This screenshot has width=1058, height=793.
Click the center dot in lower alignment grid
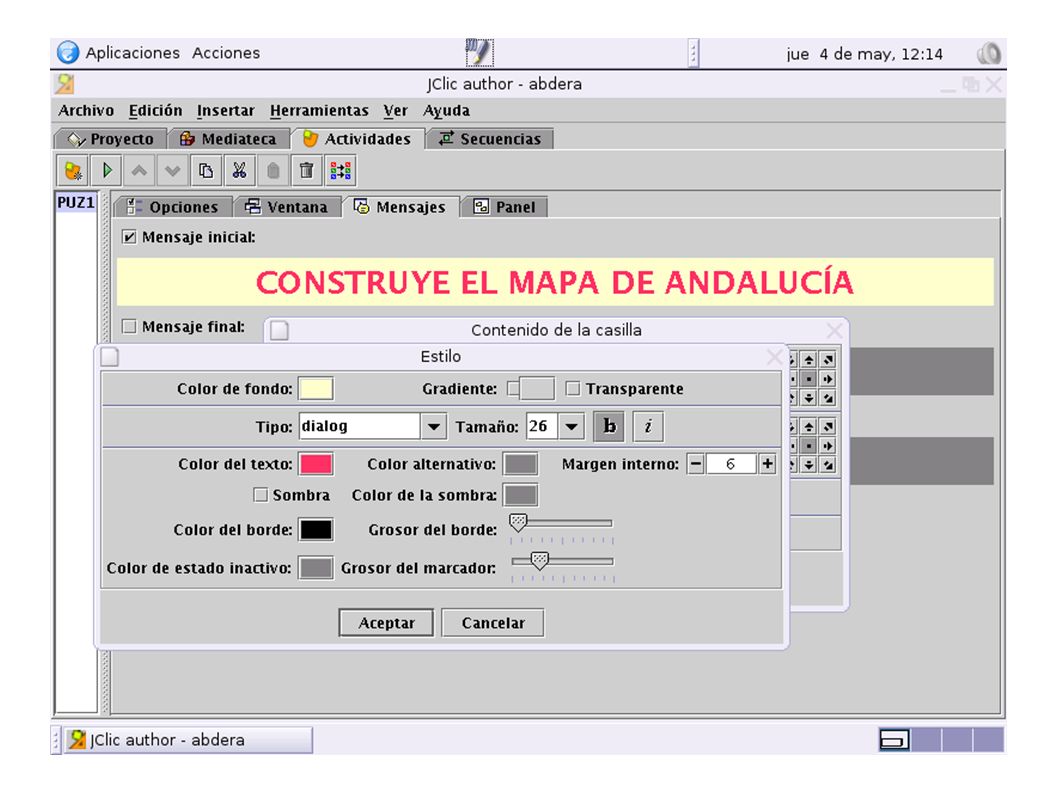(808, 445)
